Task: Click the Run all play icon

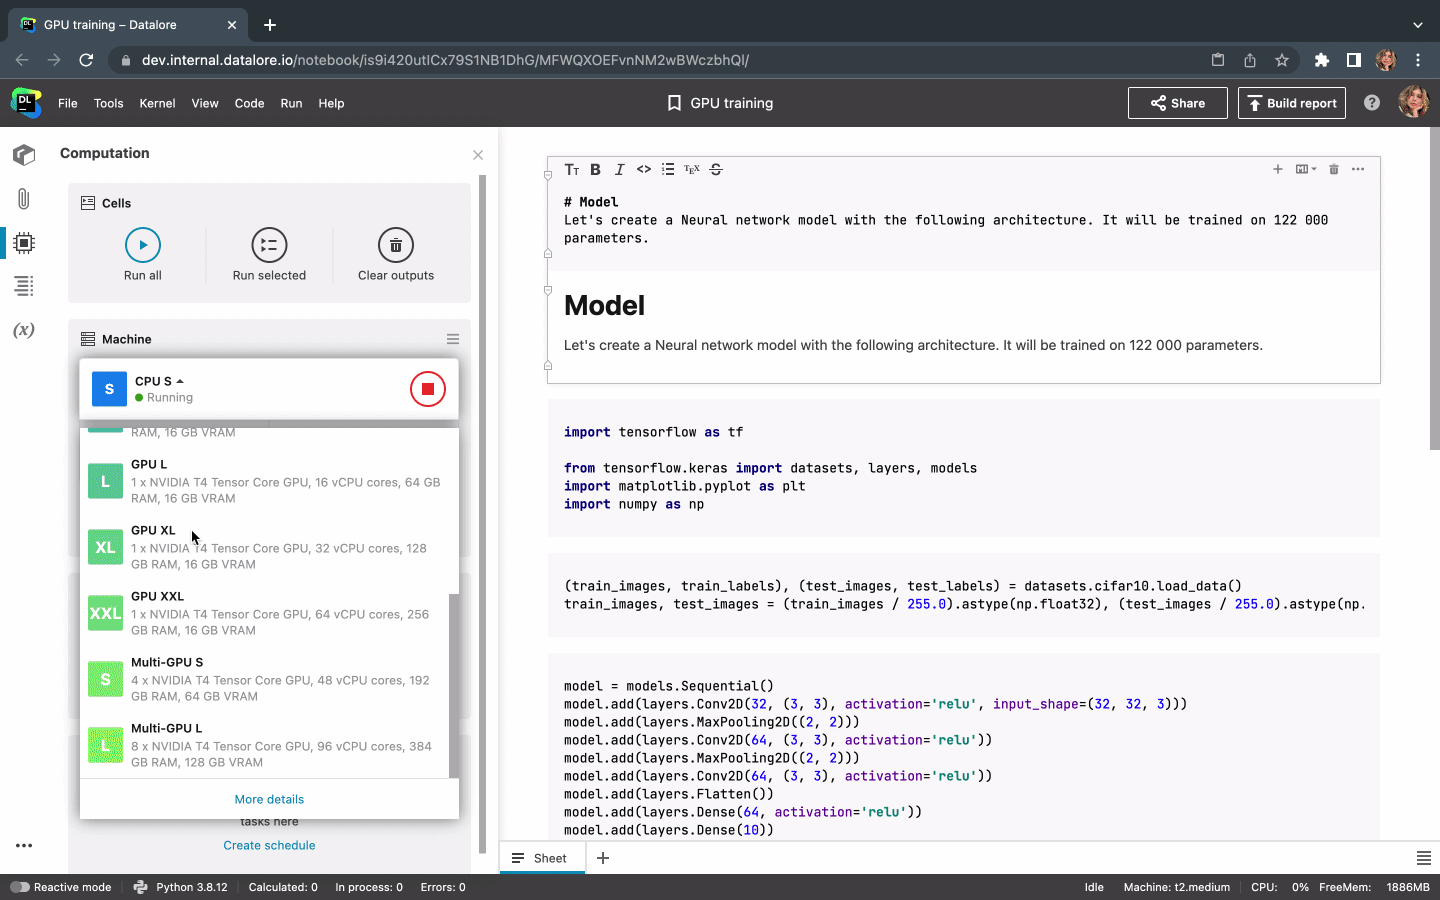Action: click(x=143, y=245)
